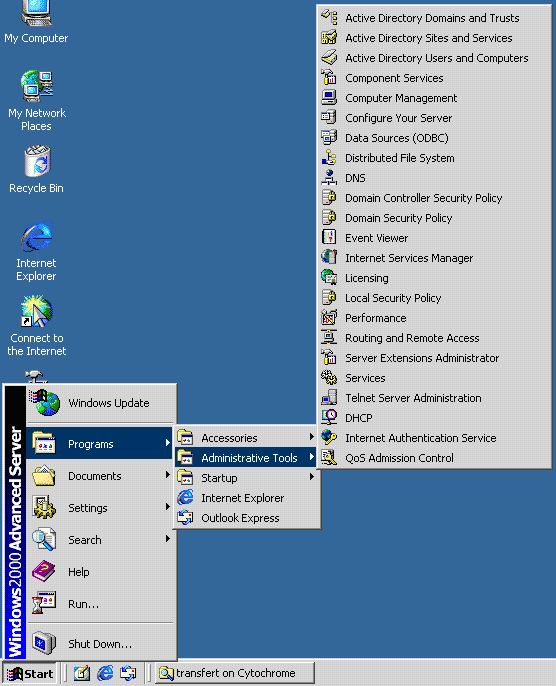Open Windows Update from Start menu
The height and width of the screenshot is (686, 556).
click(101, 403)
